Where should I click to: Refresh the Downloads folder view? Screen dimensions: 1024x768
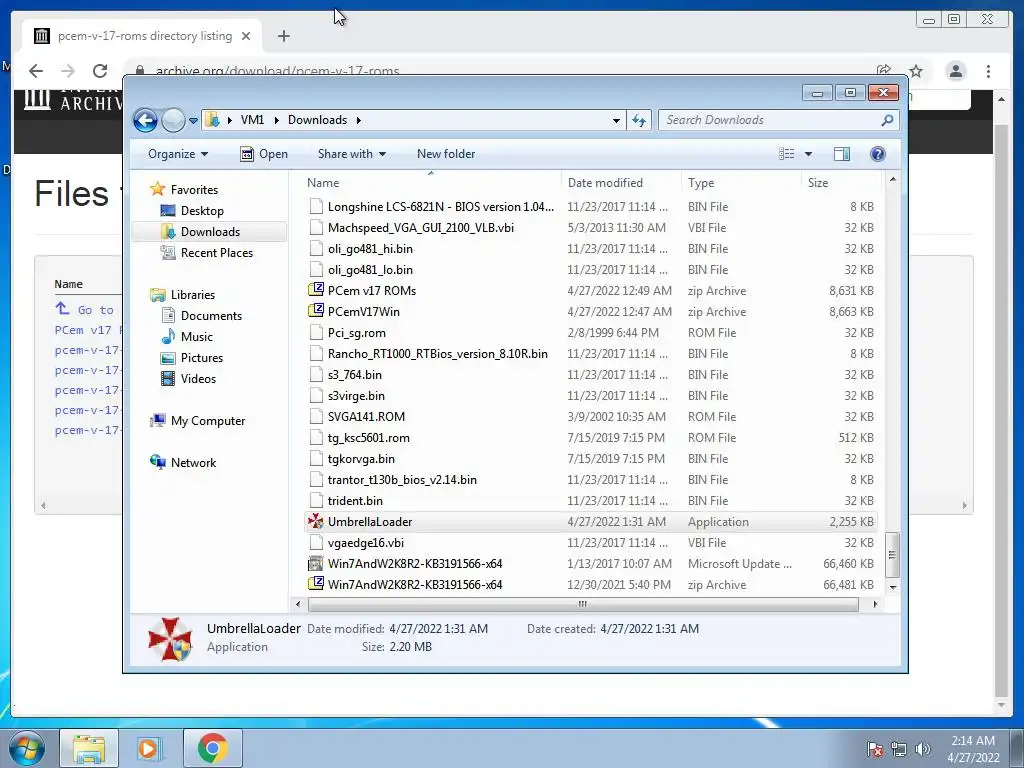(x=639, y=120)
